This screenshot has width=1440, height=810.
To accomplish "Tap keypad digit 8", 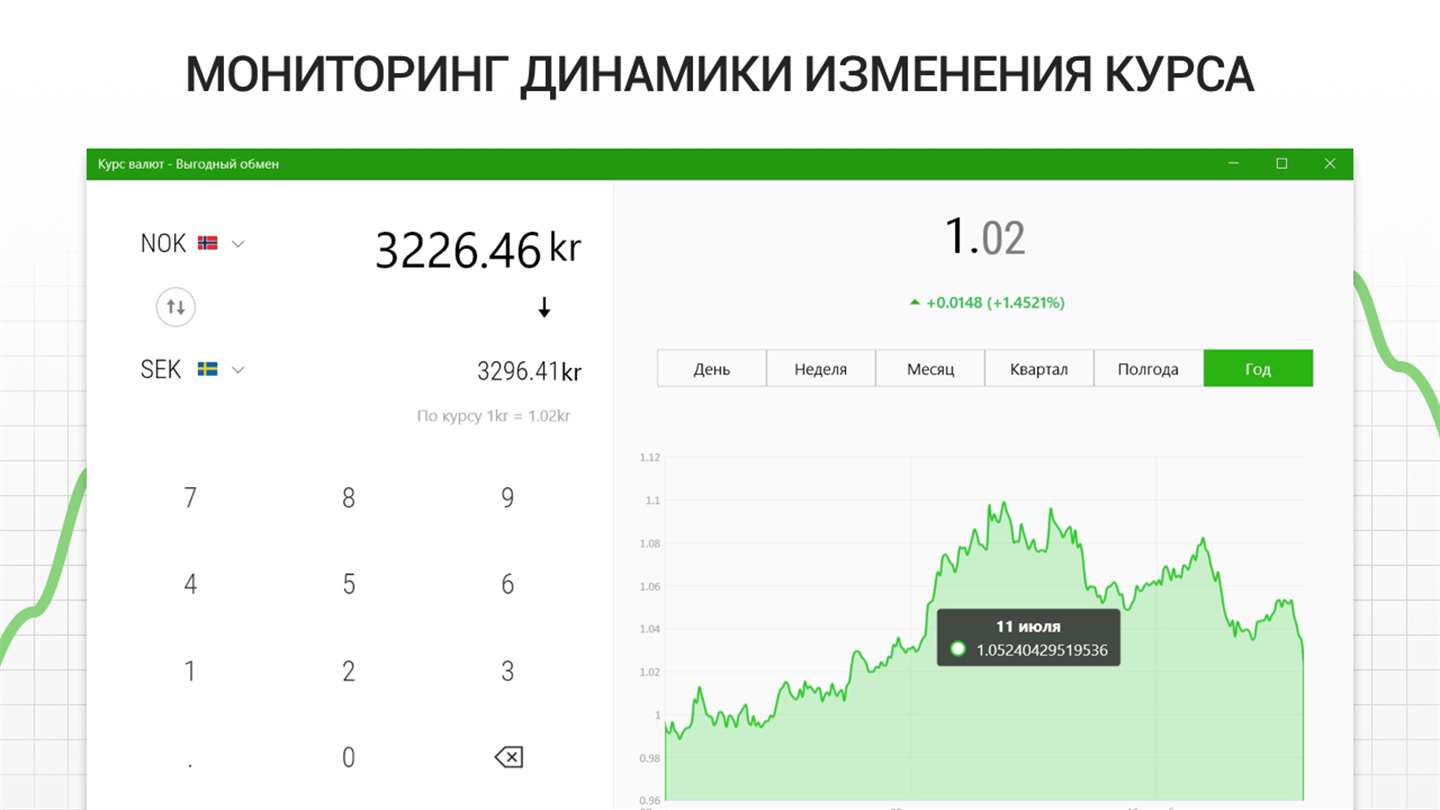I will click(349, 497).
